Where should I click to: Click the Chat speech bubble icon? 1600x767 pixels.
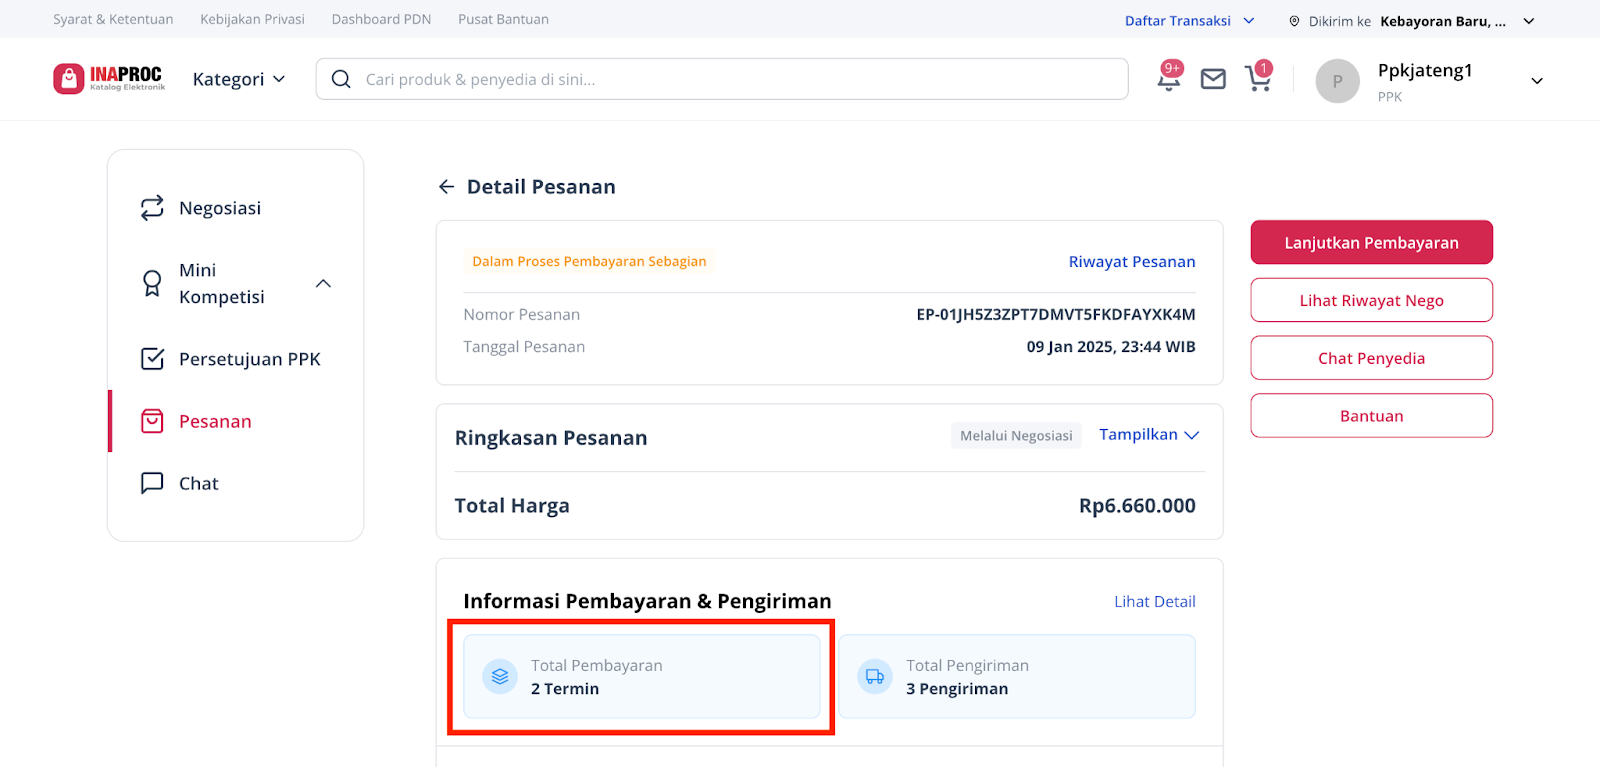[x=152, y=483]
